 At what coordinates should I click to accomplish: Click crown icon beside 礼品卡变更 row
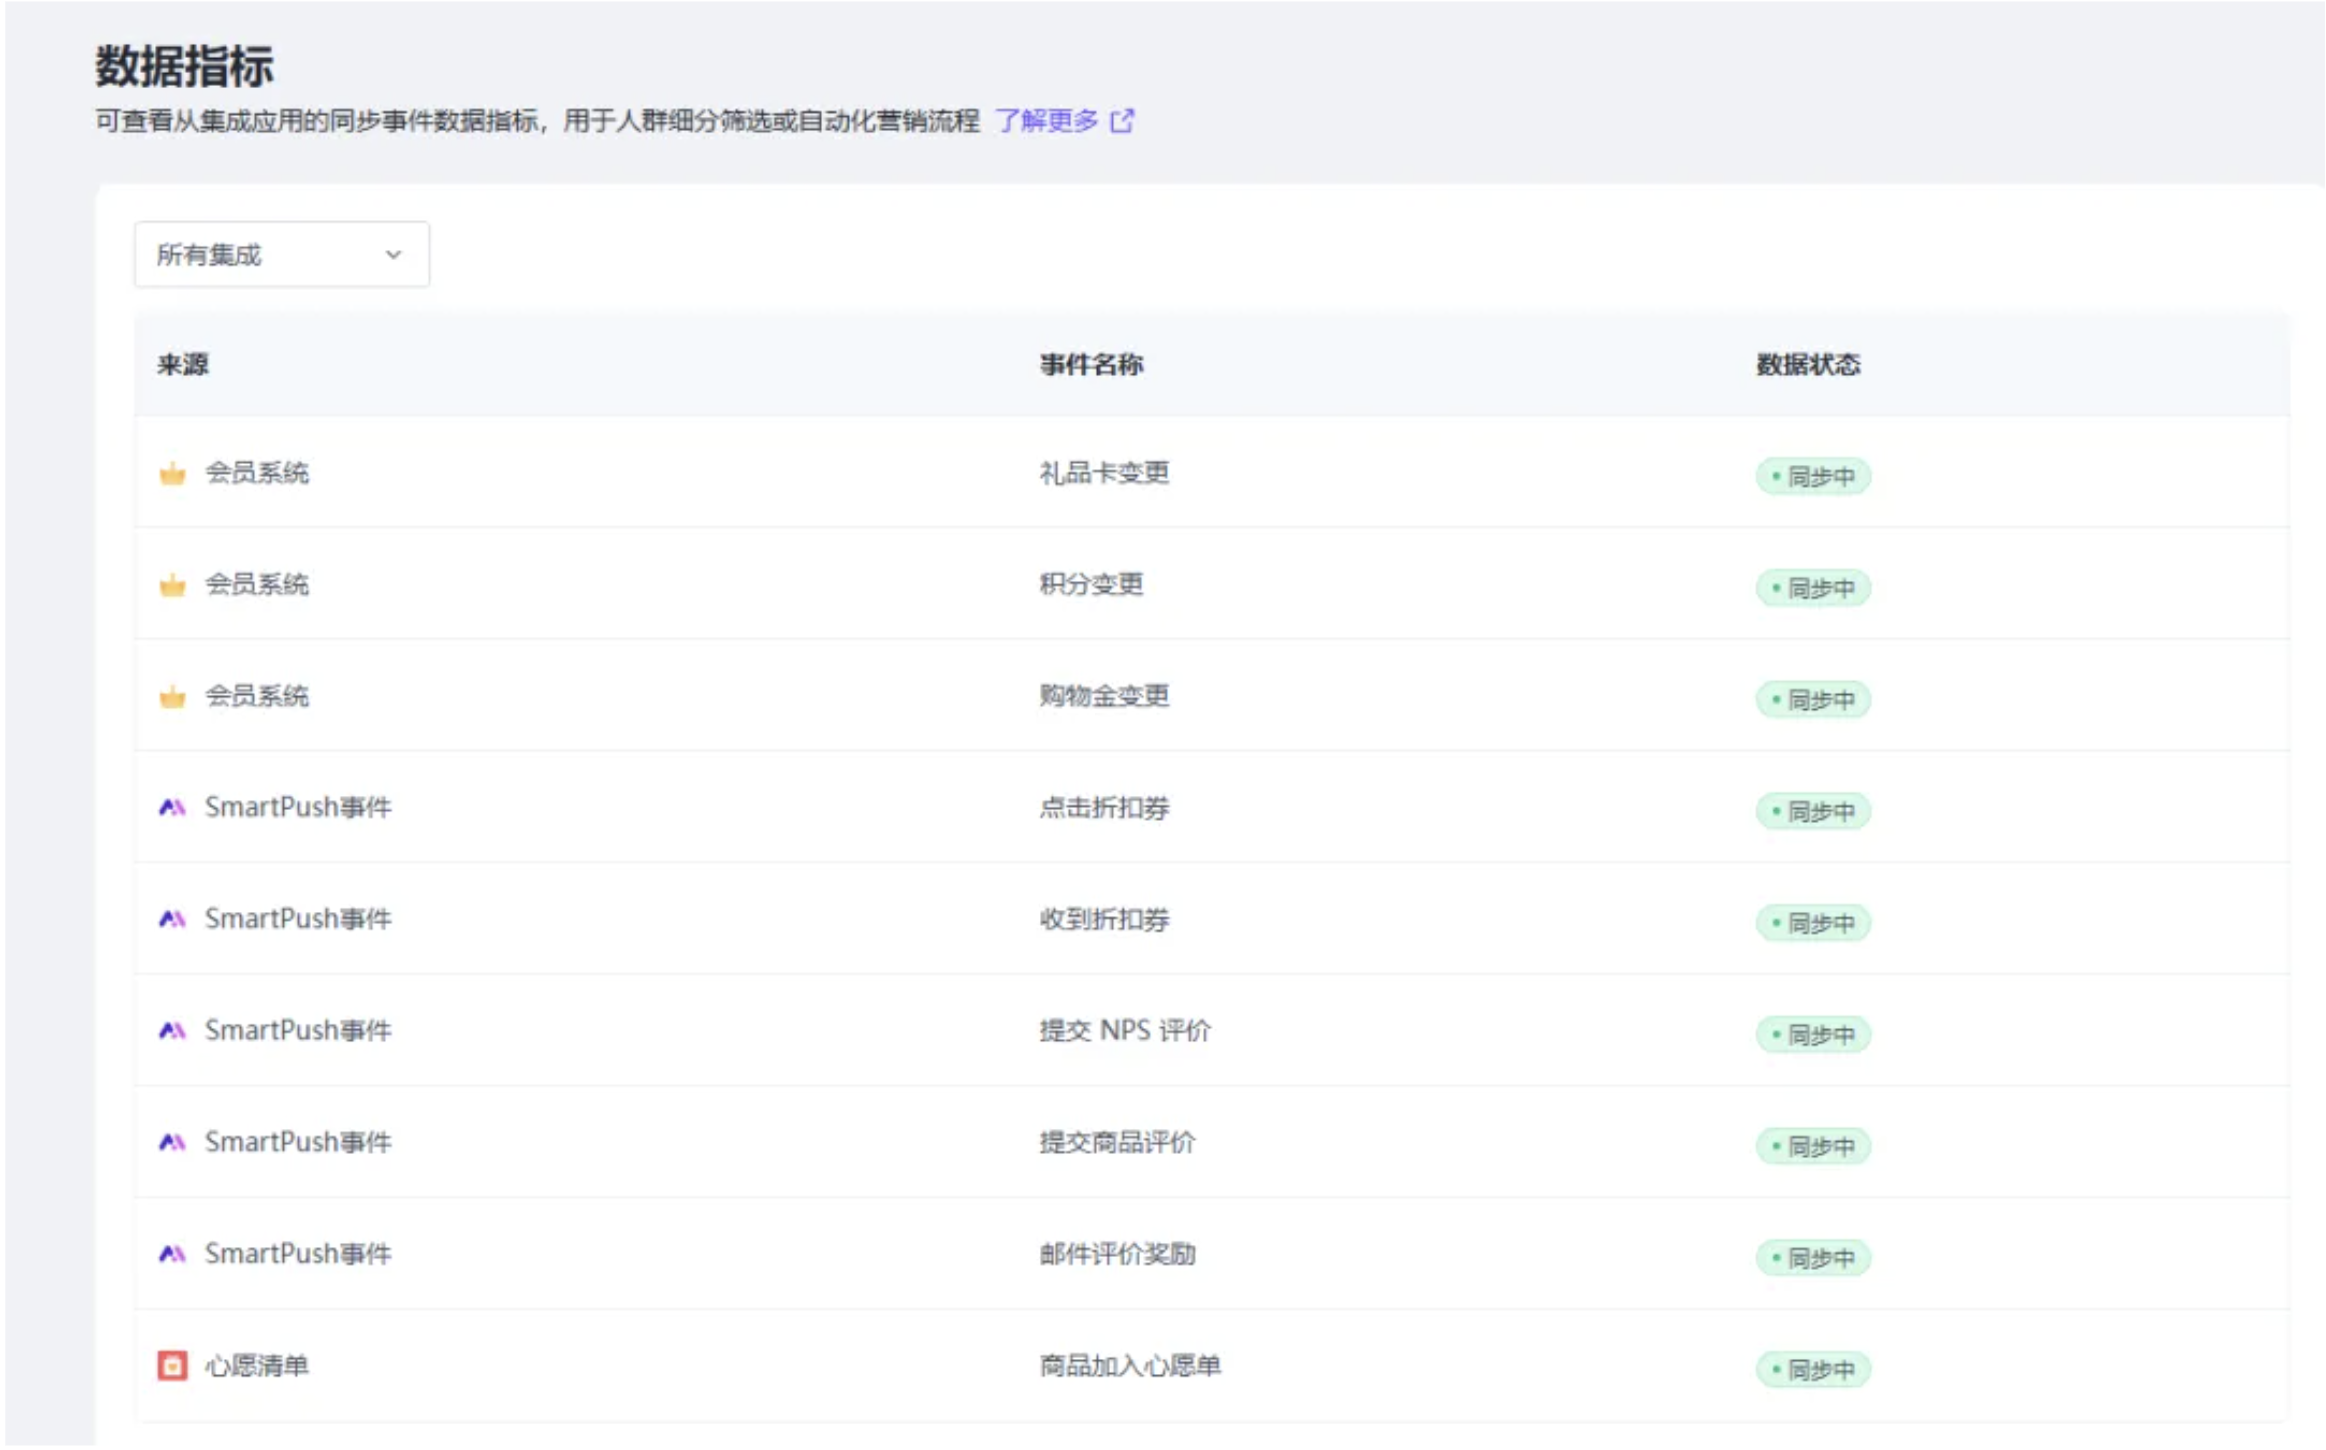tap(172, 474)
